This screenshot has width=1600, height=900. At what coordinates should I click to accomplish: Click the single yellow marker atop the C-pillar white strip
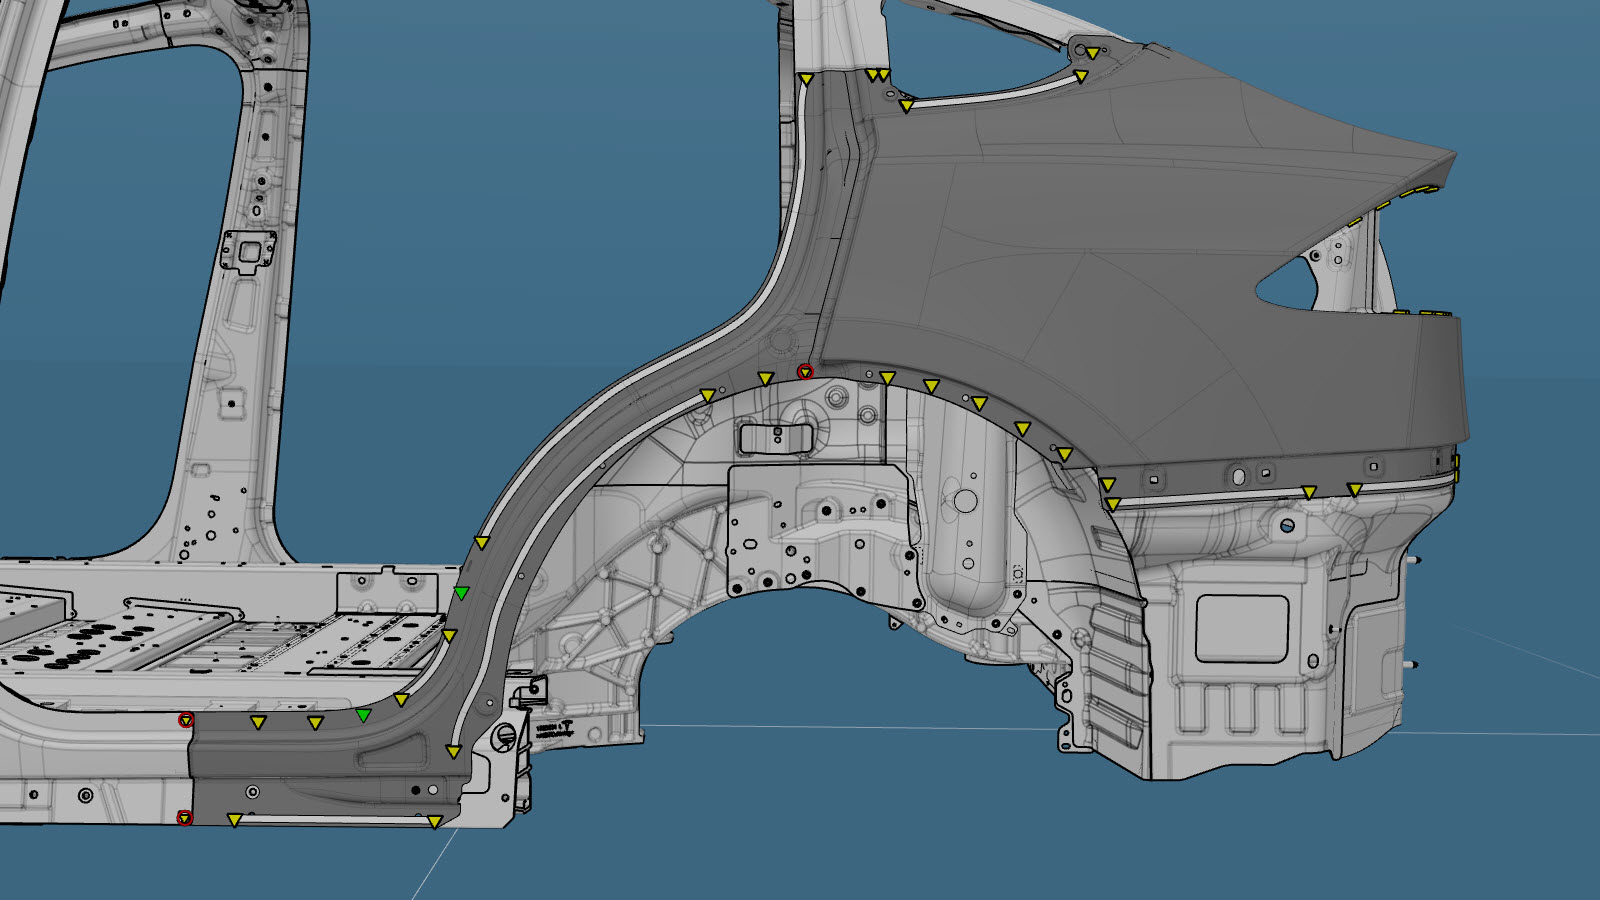(x=806, y=79)
